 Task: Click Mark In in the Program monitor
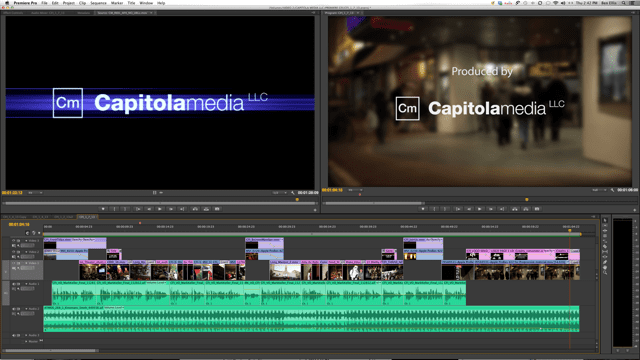(434, 209)
